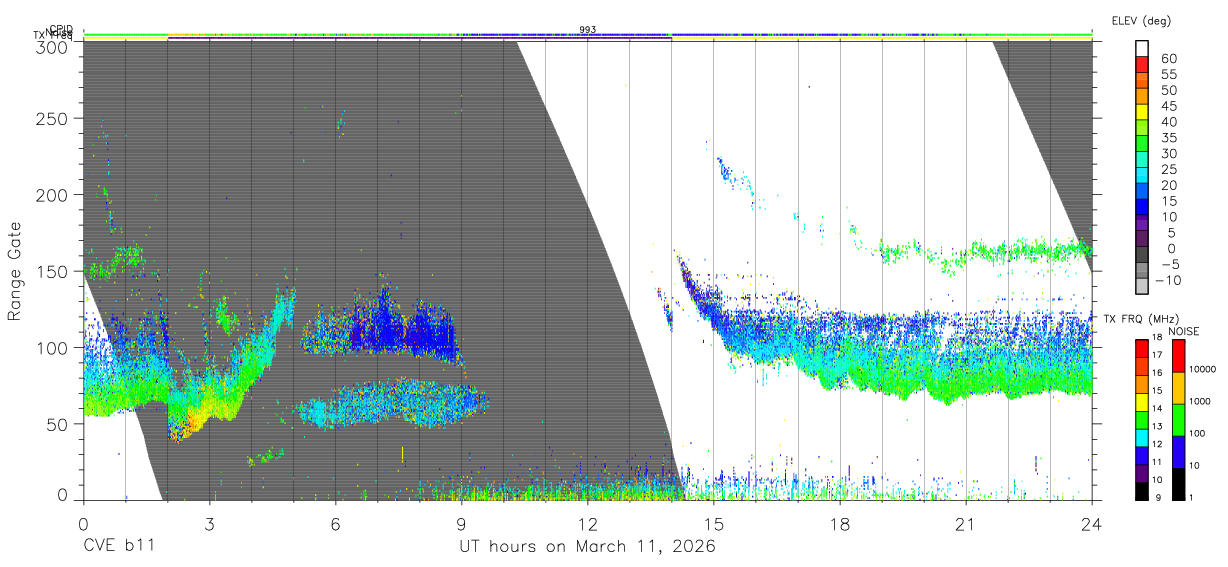This screenshot has width=1228, height=567.
Task: Click the 993 CPID value above the plot
Action: 588,30
